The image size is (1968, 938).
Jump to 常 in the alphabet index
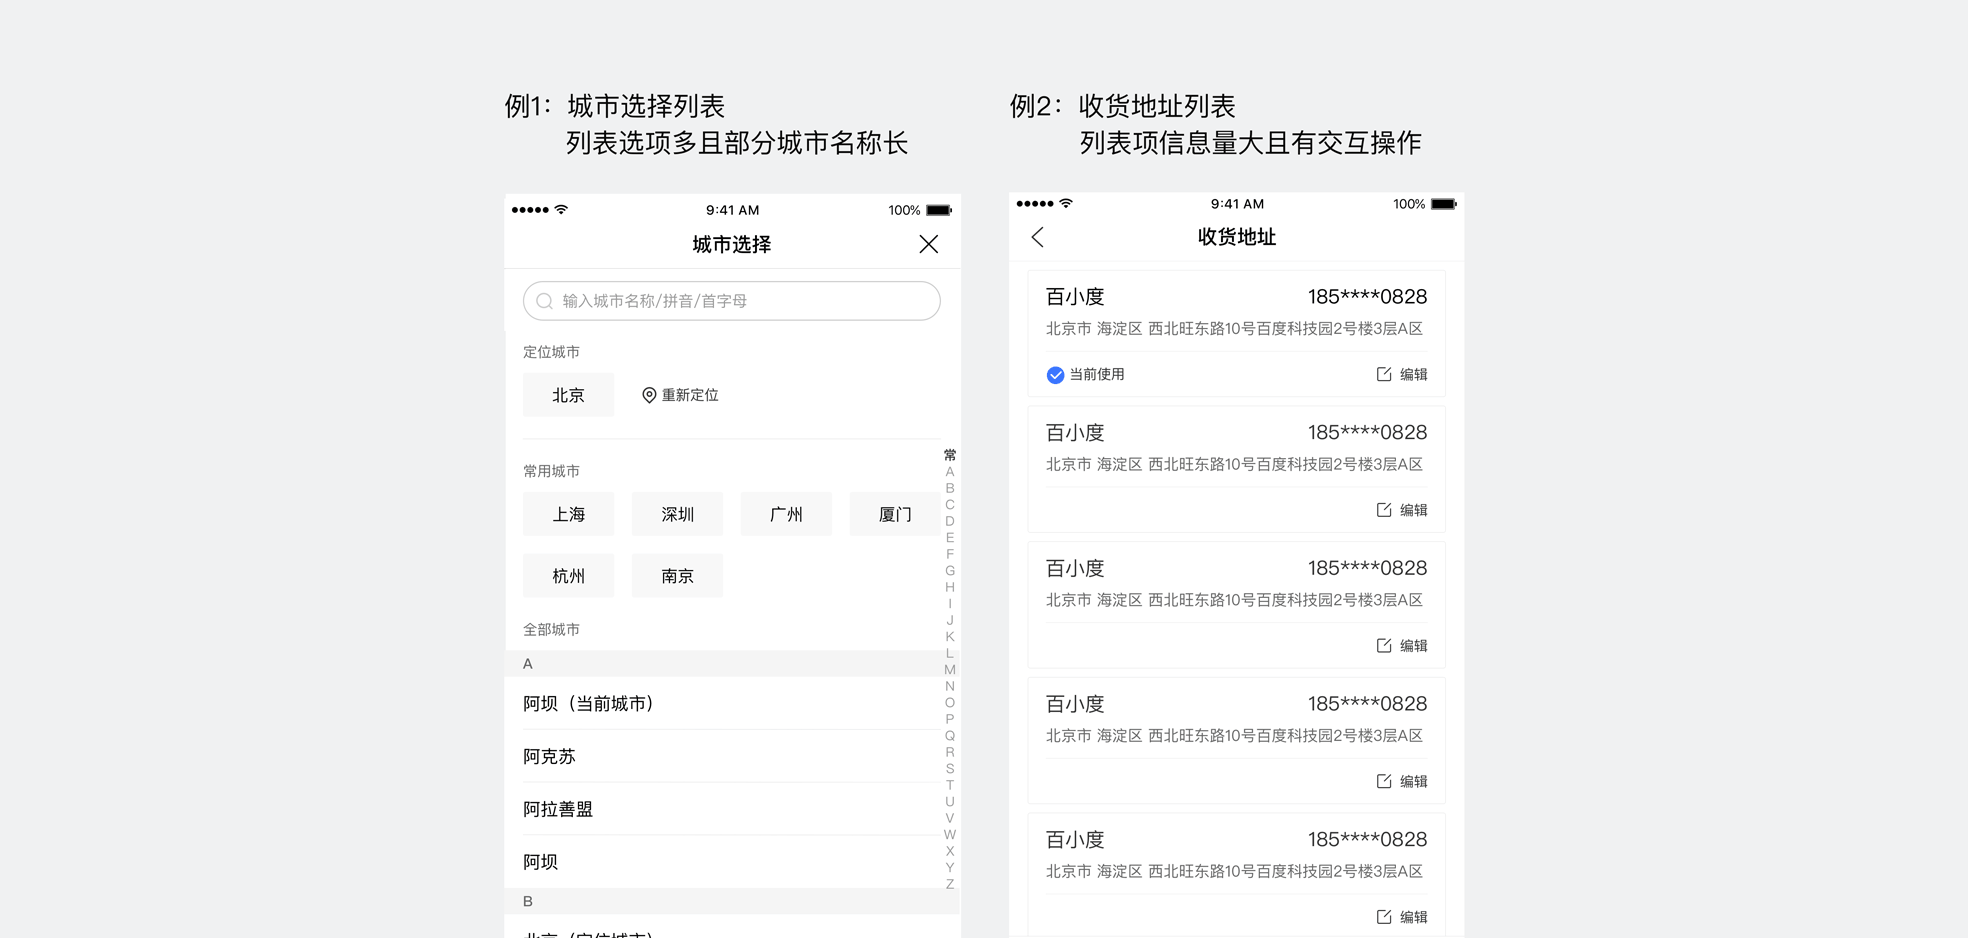click(x=949, y=455)
